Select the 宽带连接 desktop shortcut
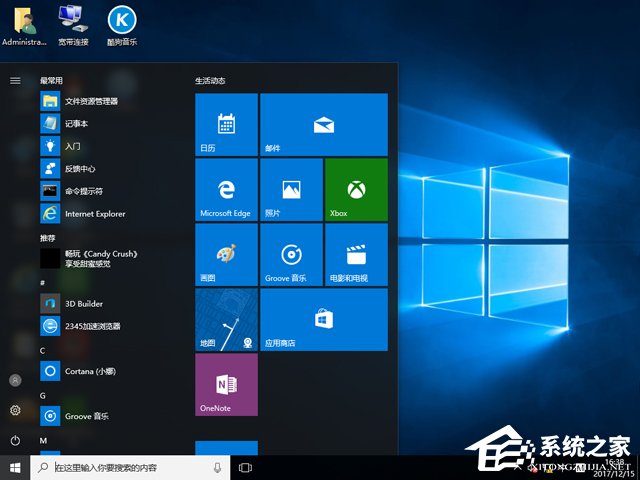640x480 pixels. coord(73,25)
